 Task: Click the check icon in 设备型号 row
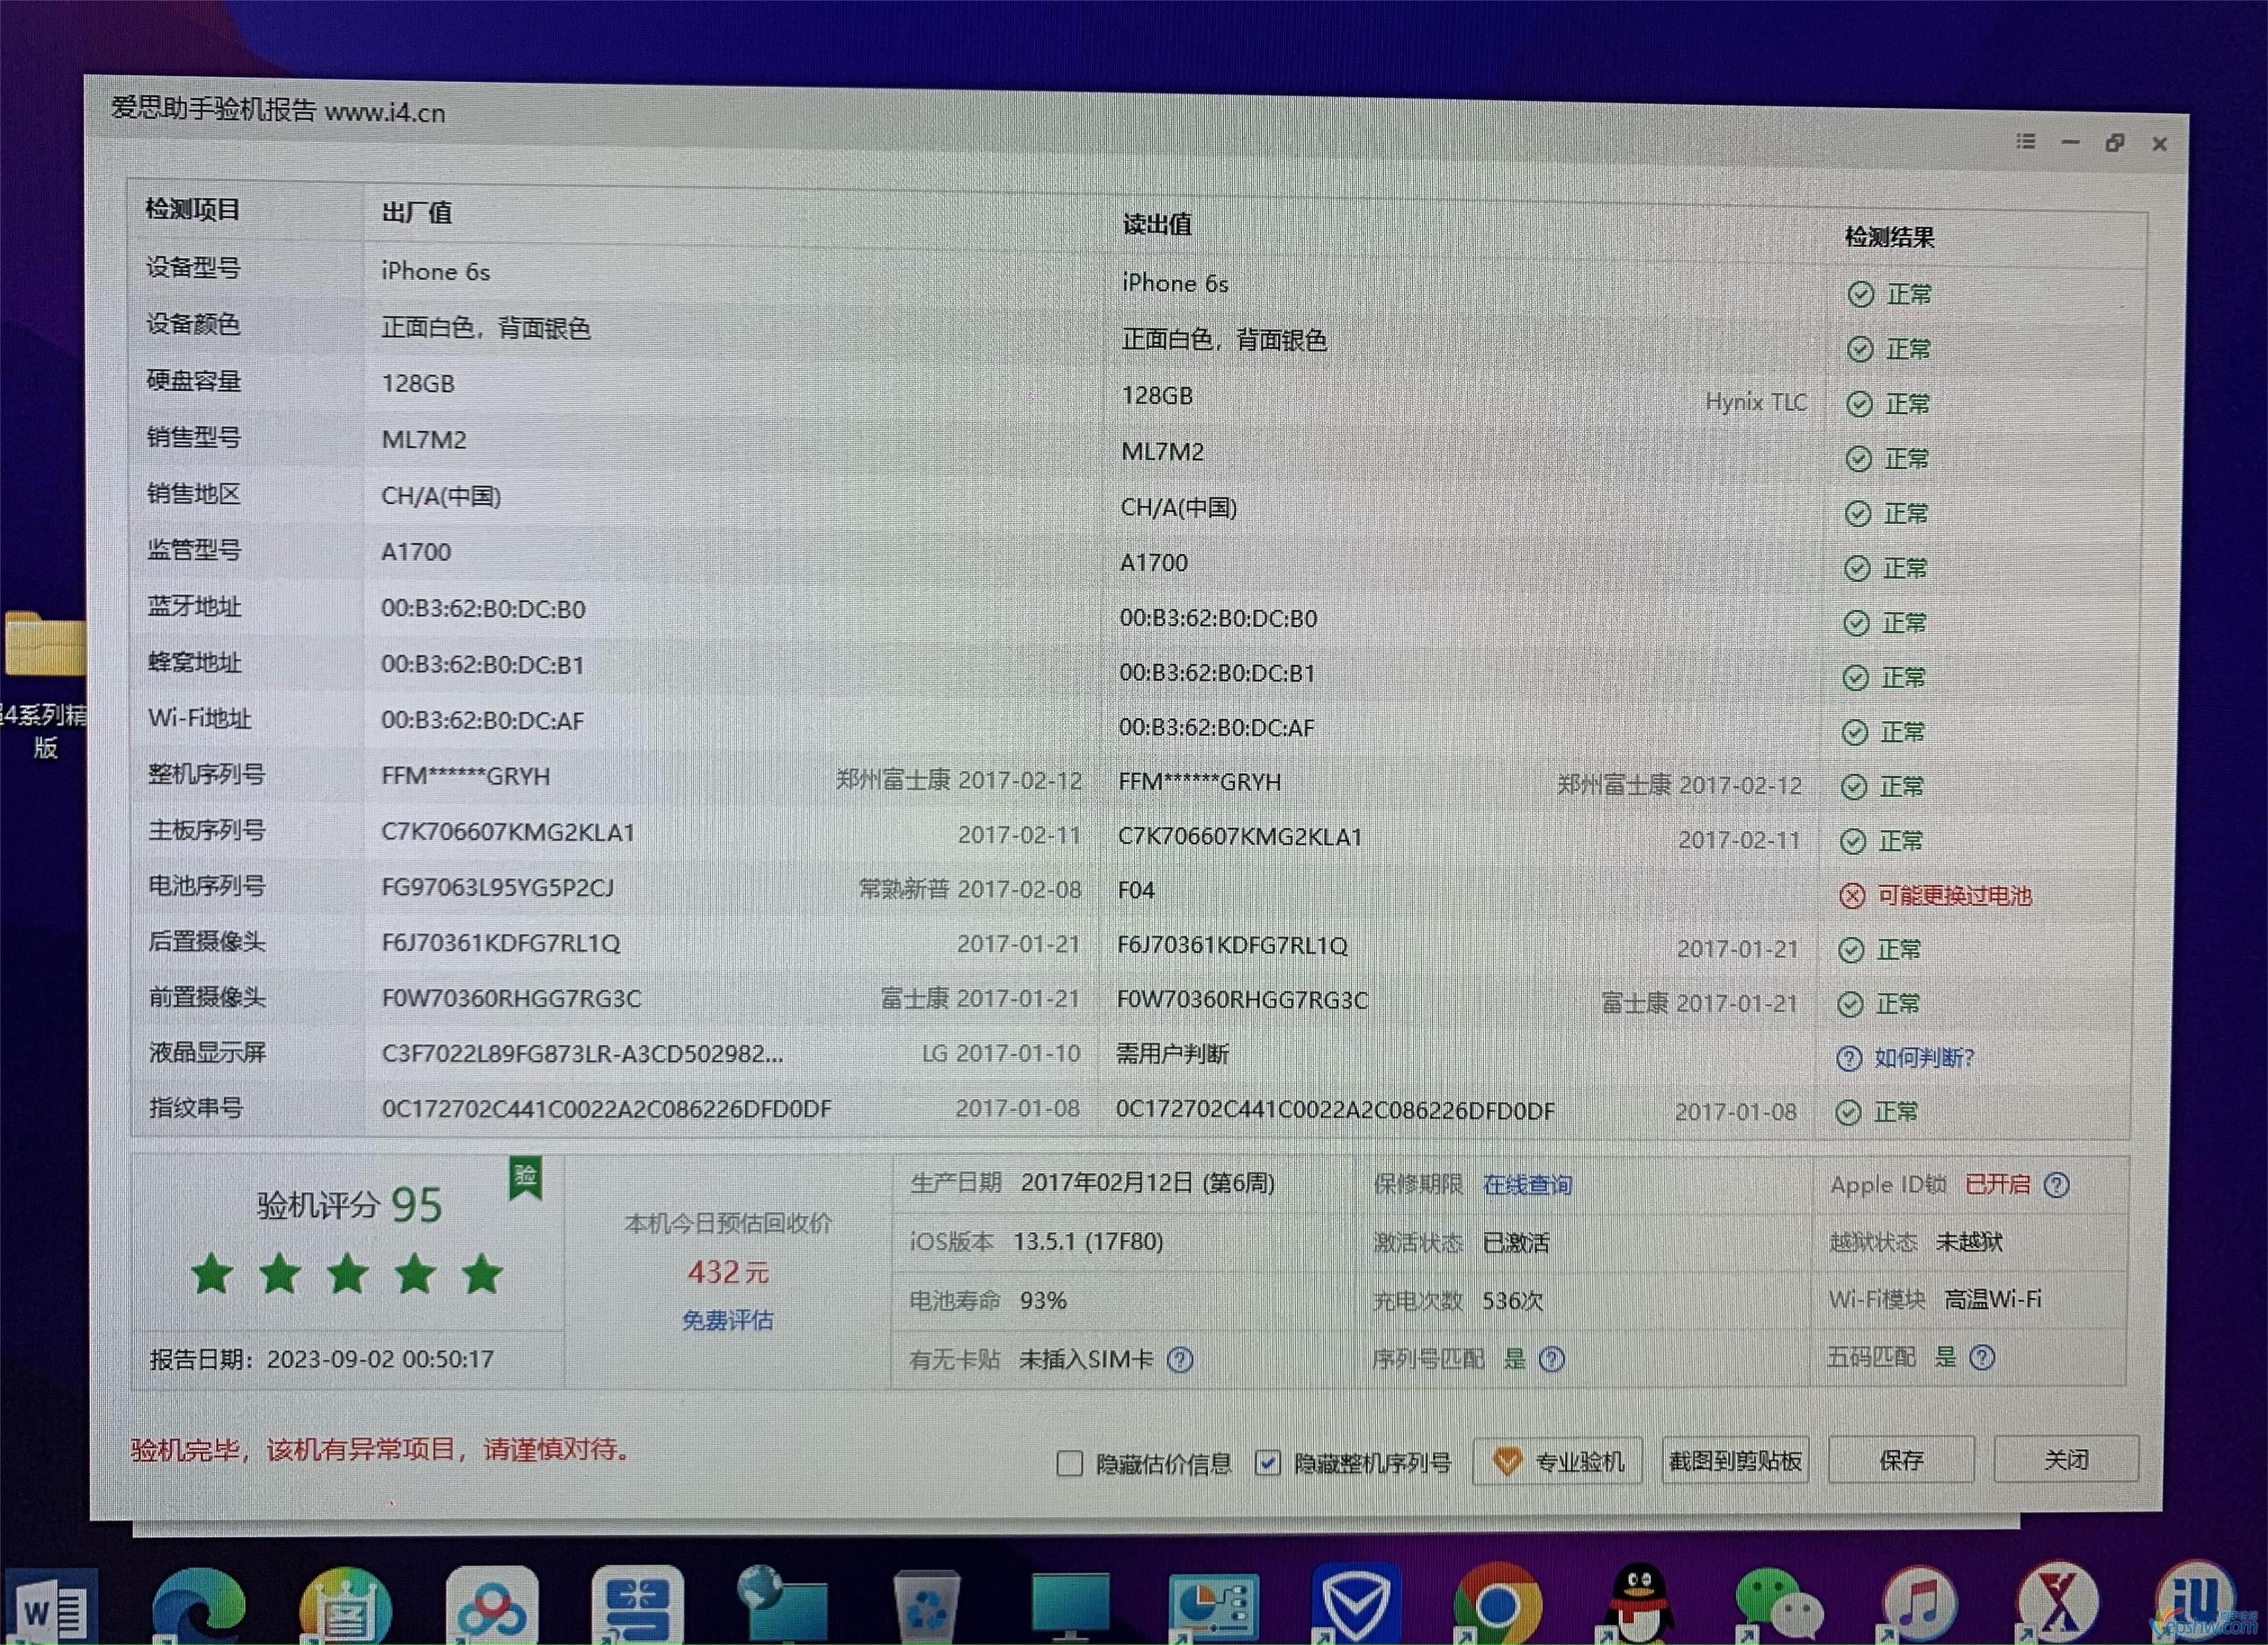coord(1860,294)
